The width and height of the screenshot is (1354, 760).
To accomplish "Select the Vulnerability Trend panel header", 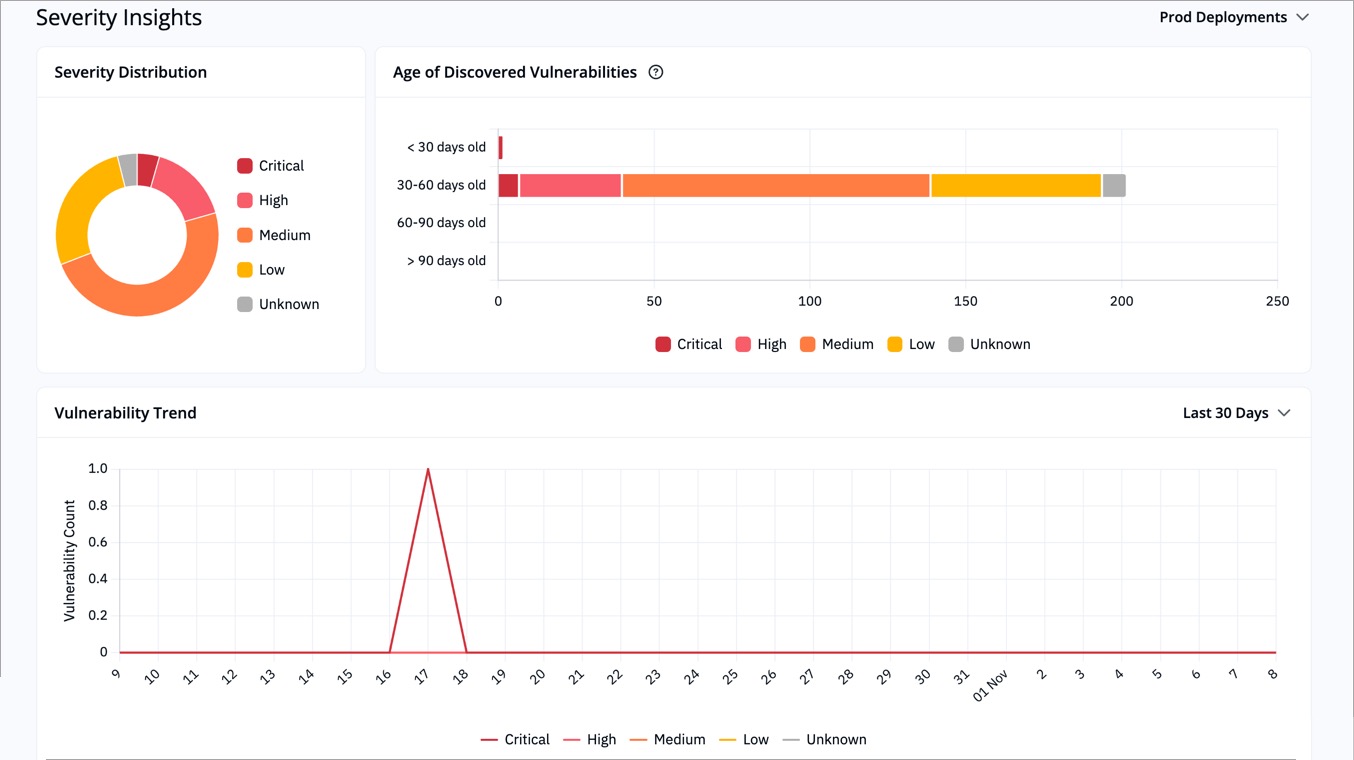I will pos(125,412).
